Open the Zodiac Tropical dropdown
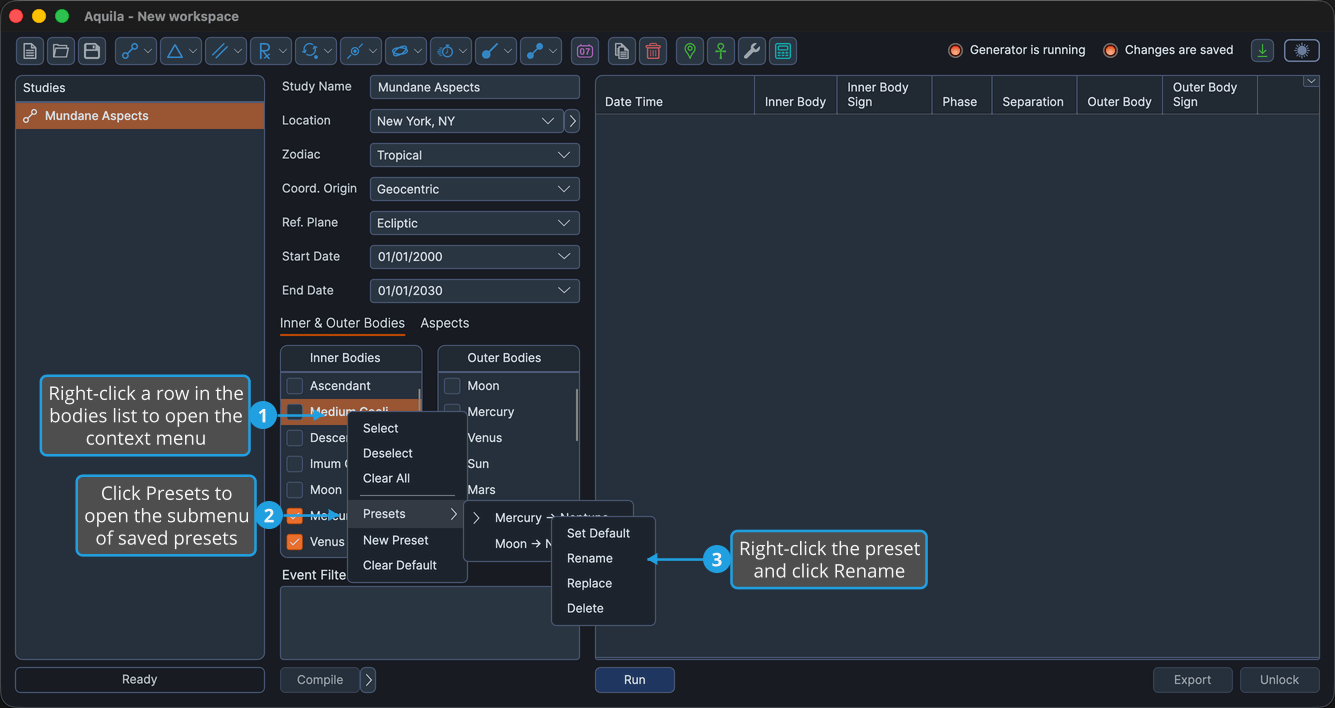Screen dimensions: 1335x708 [475, 155]
